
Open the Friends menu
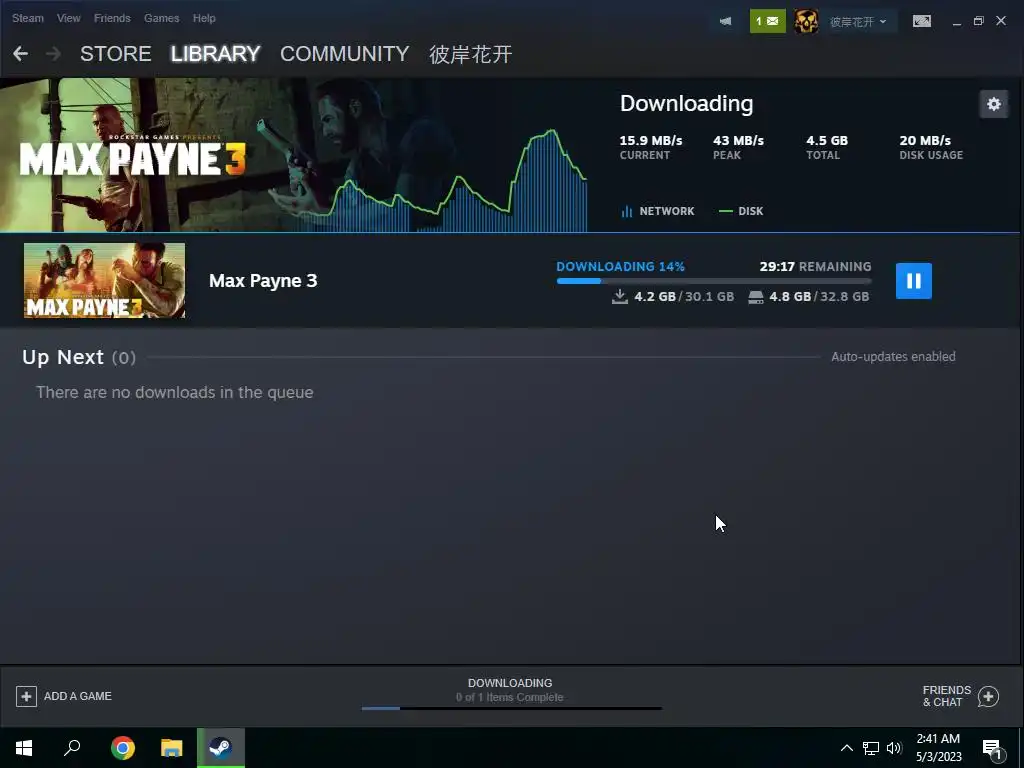pos(112,18)
